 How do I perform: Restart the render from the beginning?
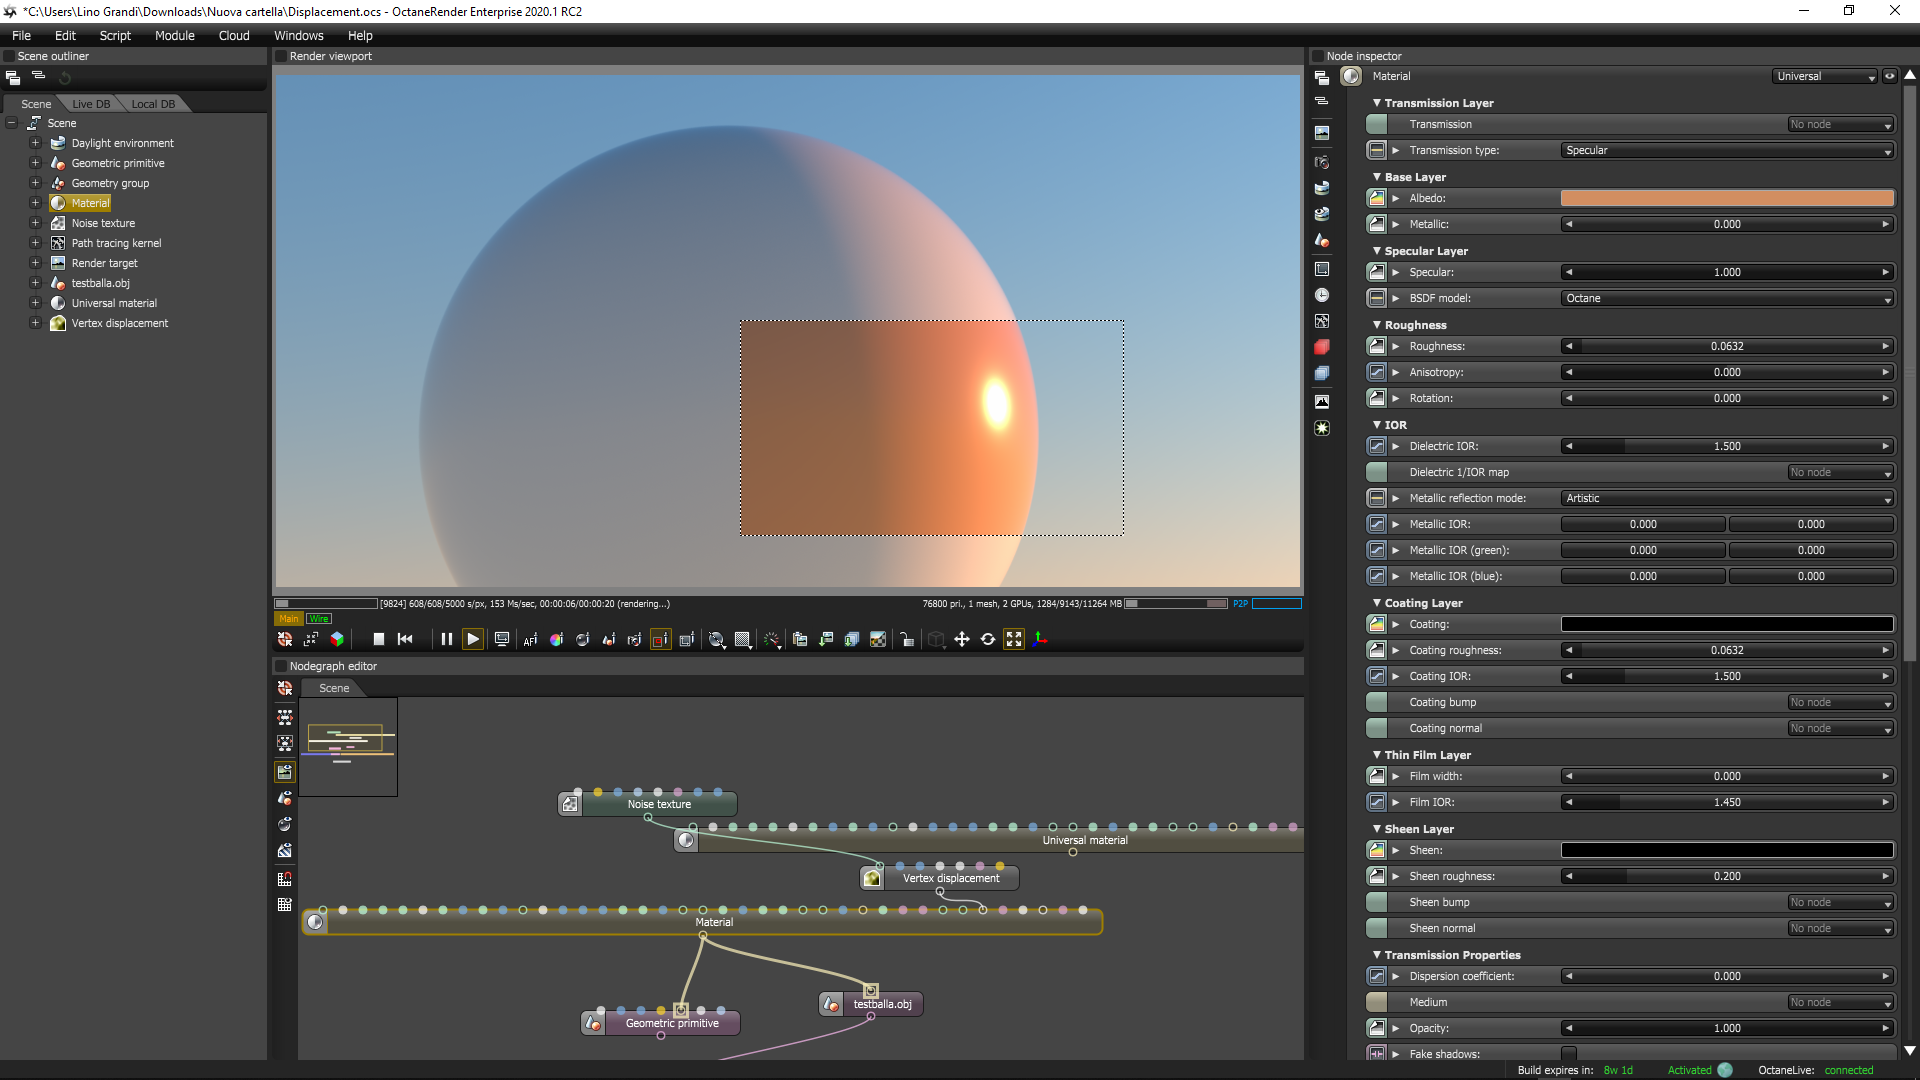pyautogui.click(x=405, y=639)
